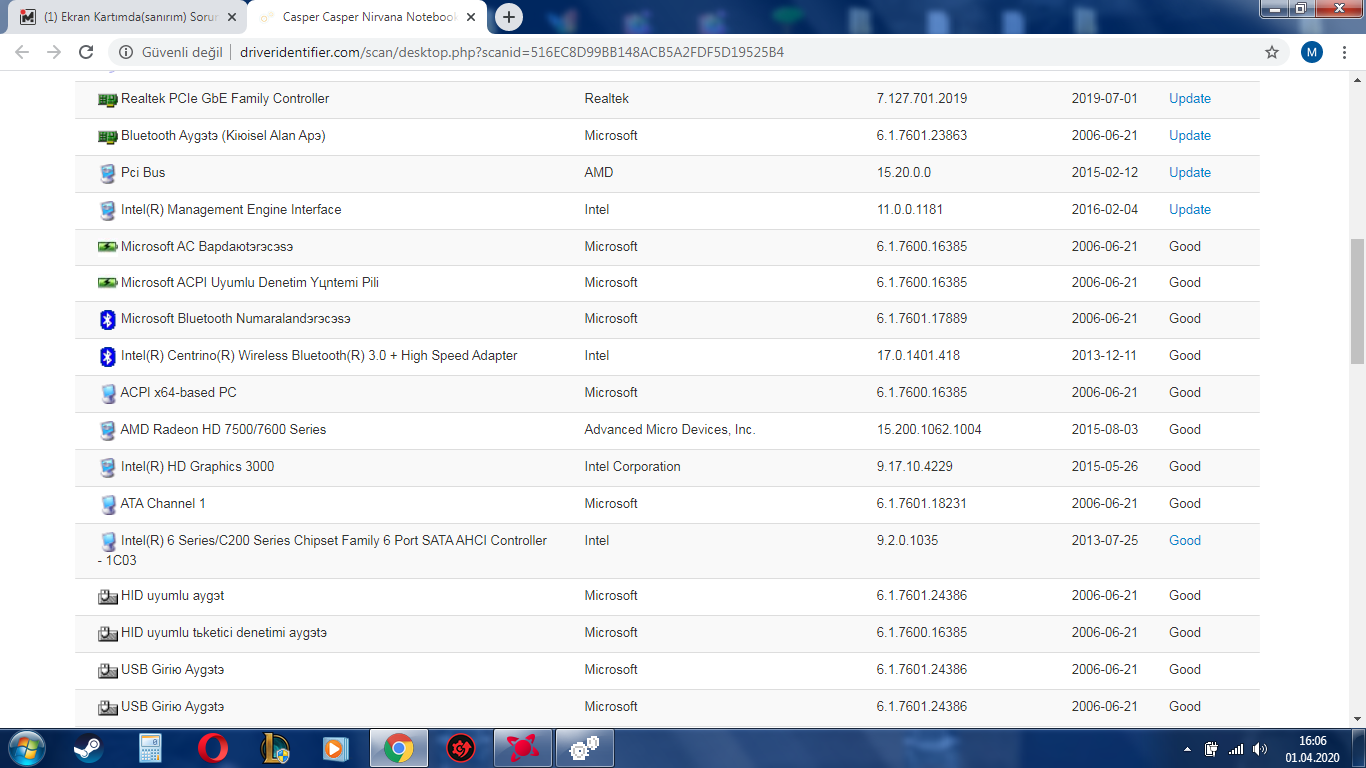Click the "Intel(R) HD Graphics 3000" name
The height and width of the screenshot is (768, 1366).
click(197, 467)
